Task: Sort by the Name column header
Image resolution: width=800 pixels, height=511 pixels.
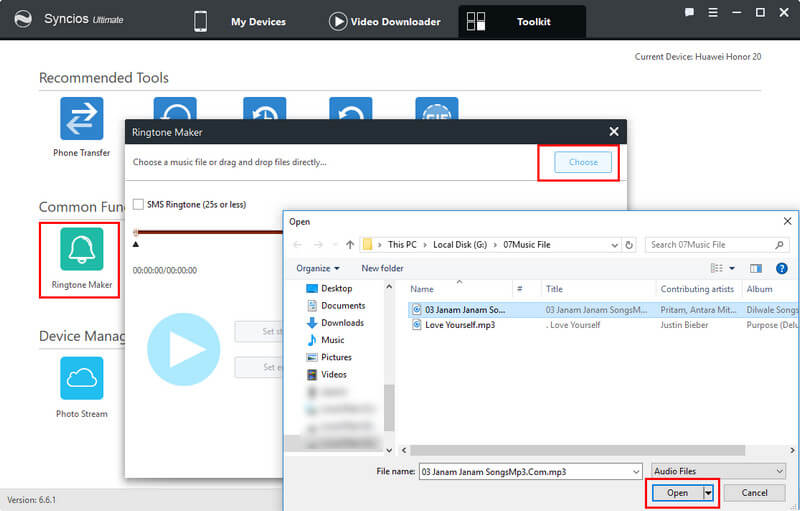Action: (x=422, y=289)
